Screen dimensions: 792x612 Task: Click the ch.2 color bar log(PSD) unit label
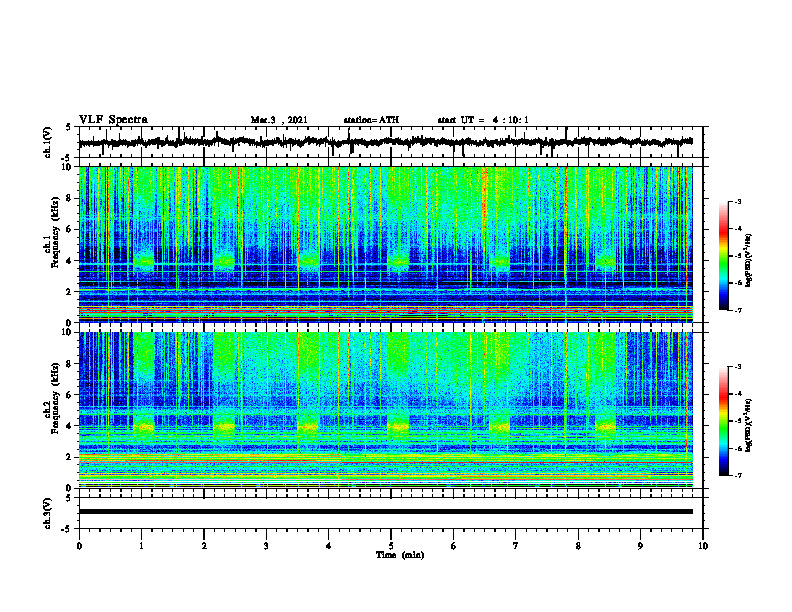pos(749,426)
